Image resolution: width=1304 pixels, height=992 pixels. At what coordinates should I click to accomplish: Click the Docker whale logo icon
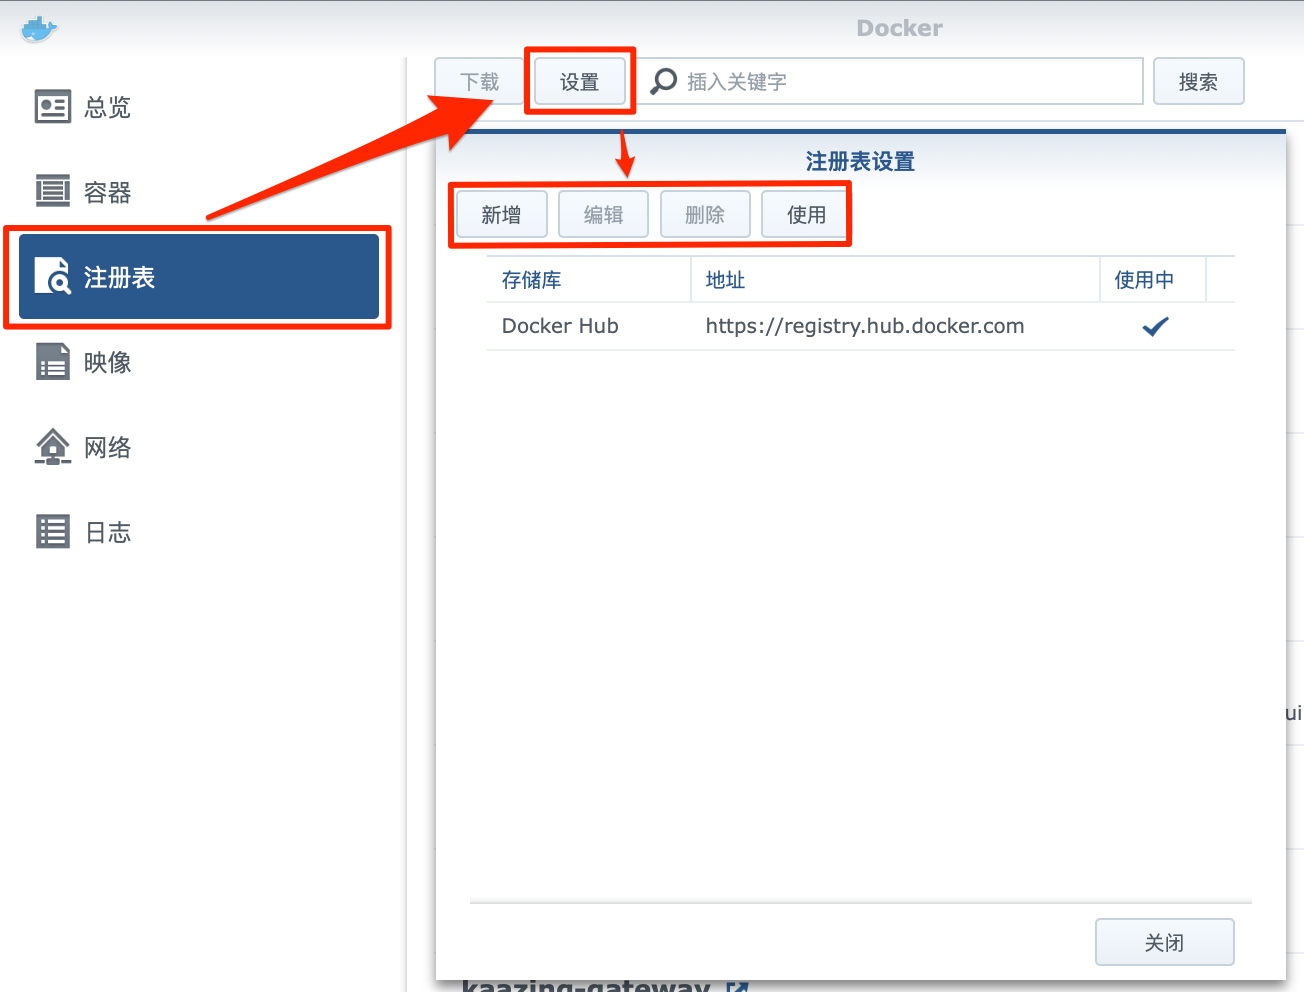39,29
